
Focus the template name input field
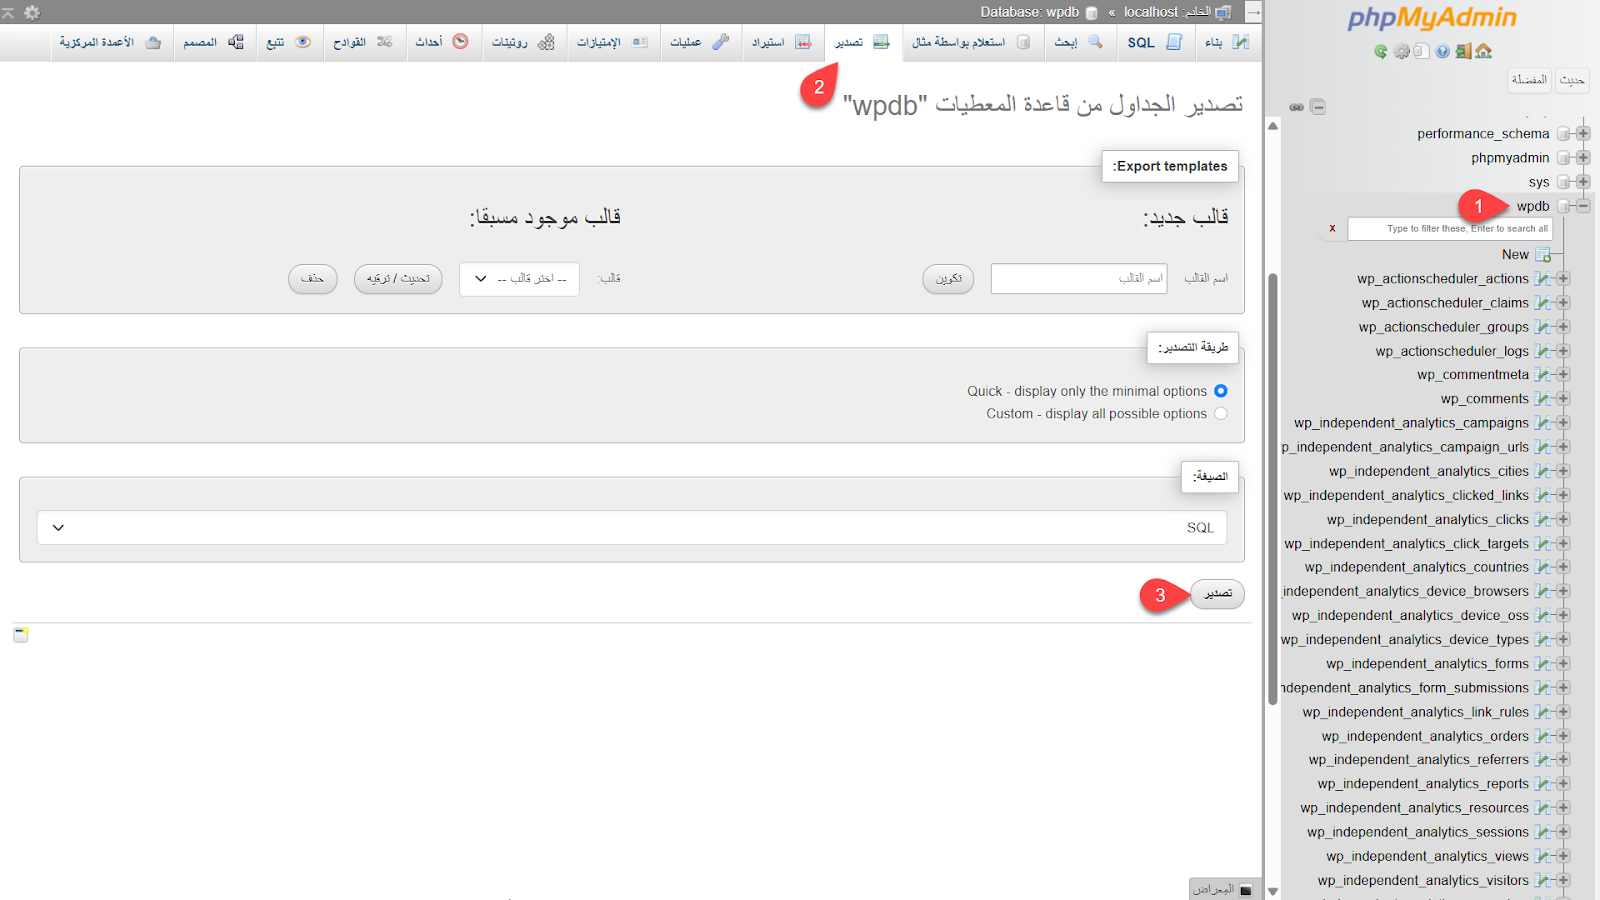1079,278
